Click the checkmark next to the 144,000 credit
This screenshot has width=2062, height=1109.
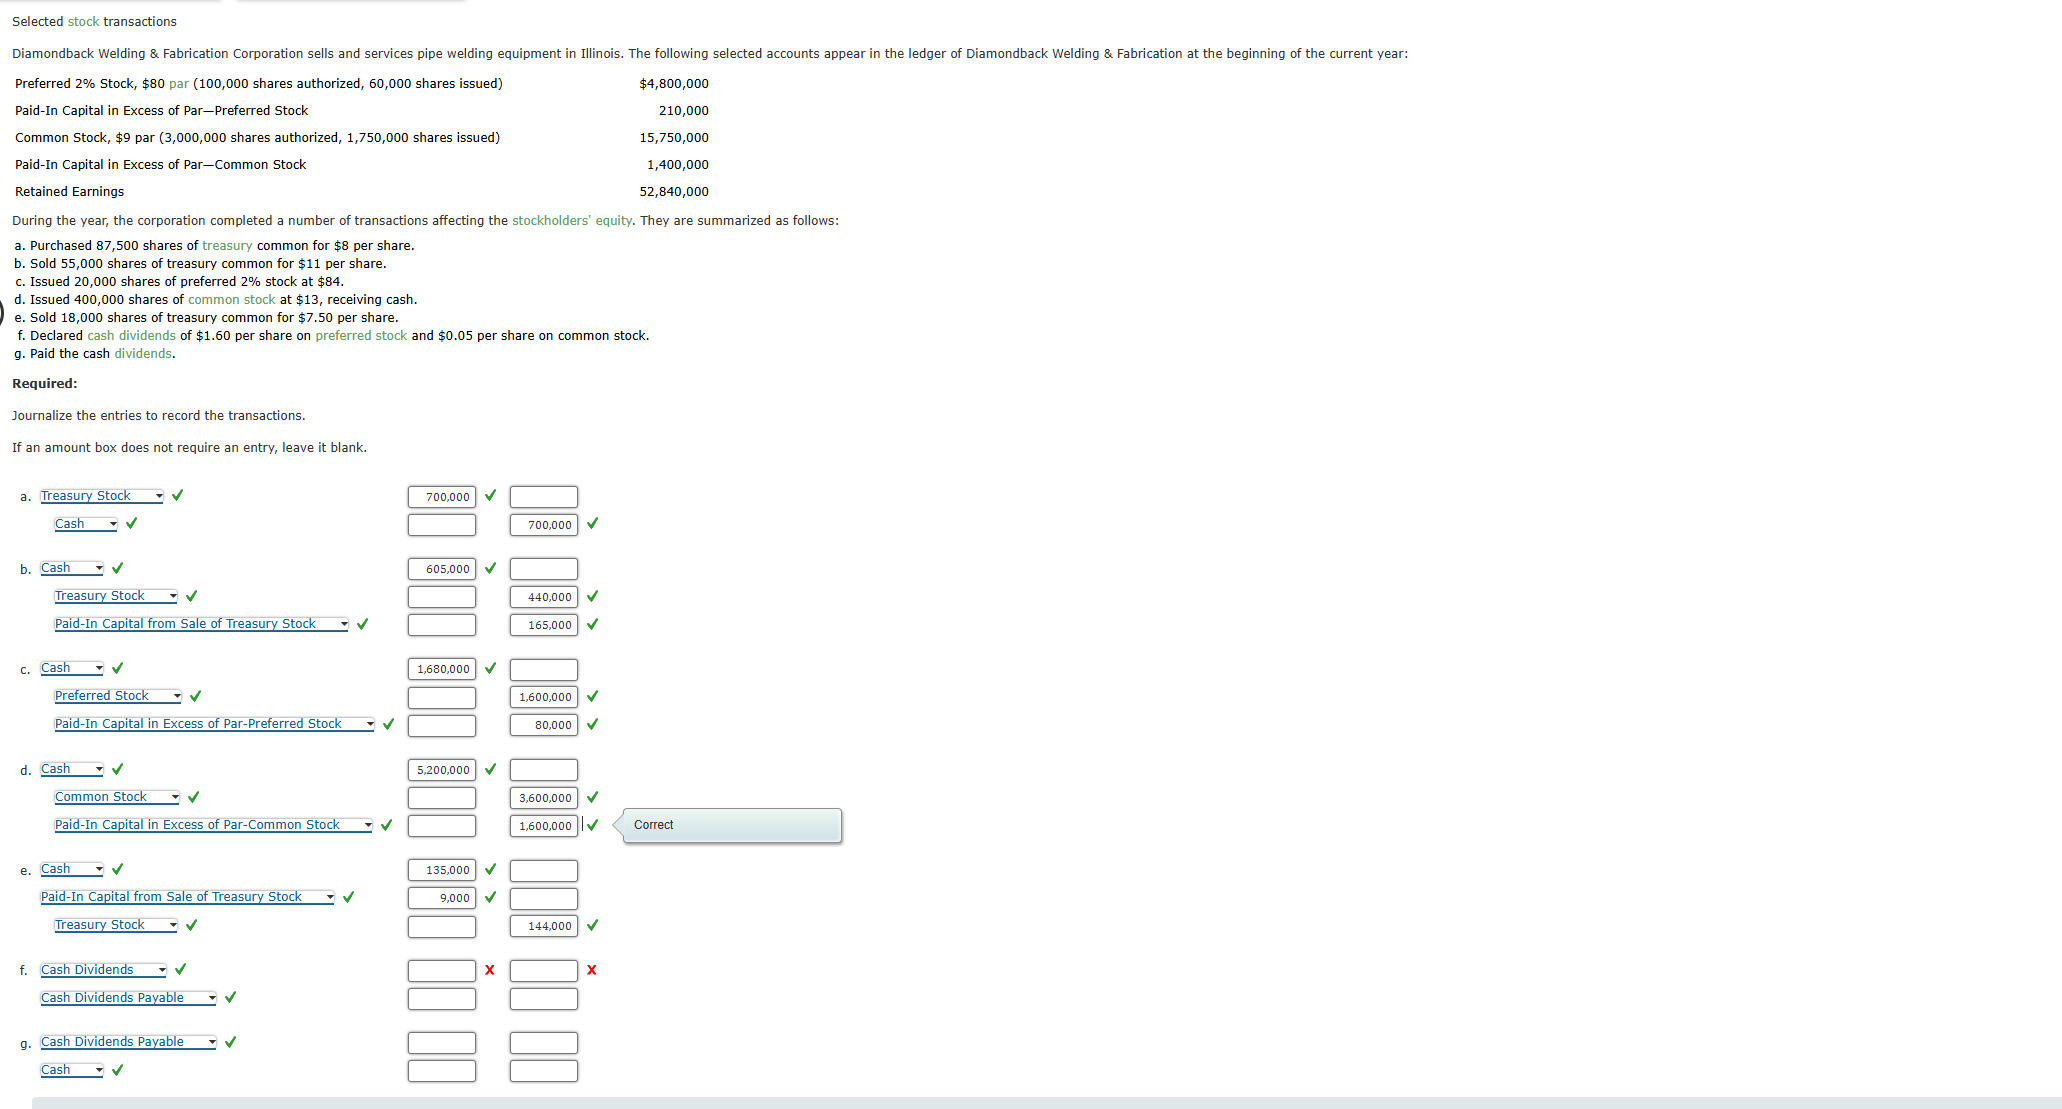click(593, 926)
